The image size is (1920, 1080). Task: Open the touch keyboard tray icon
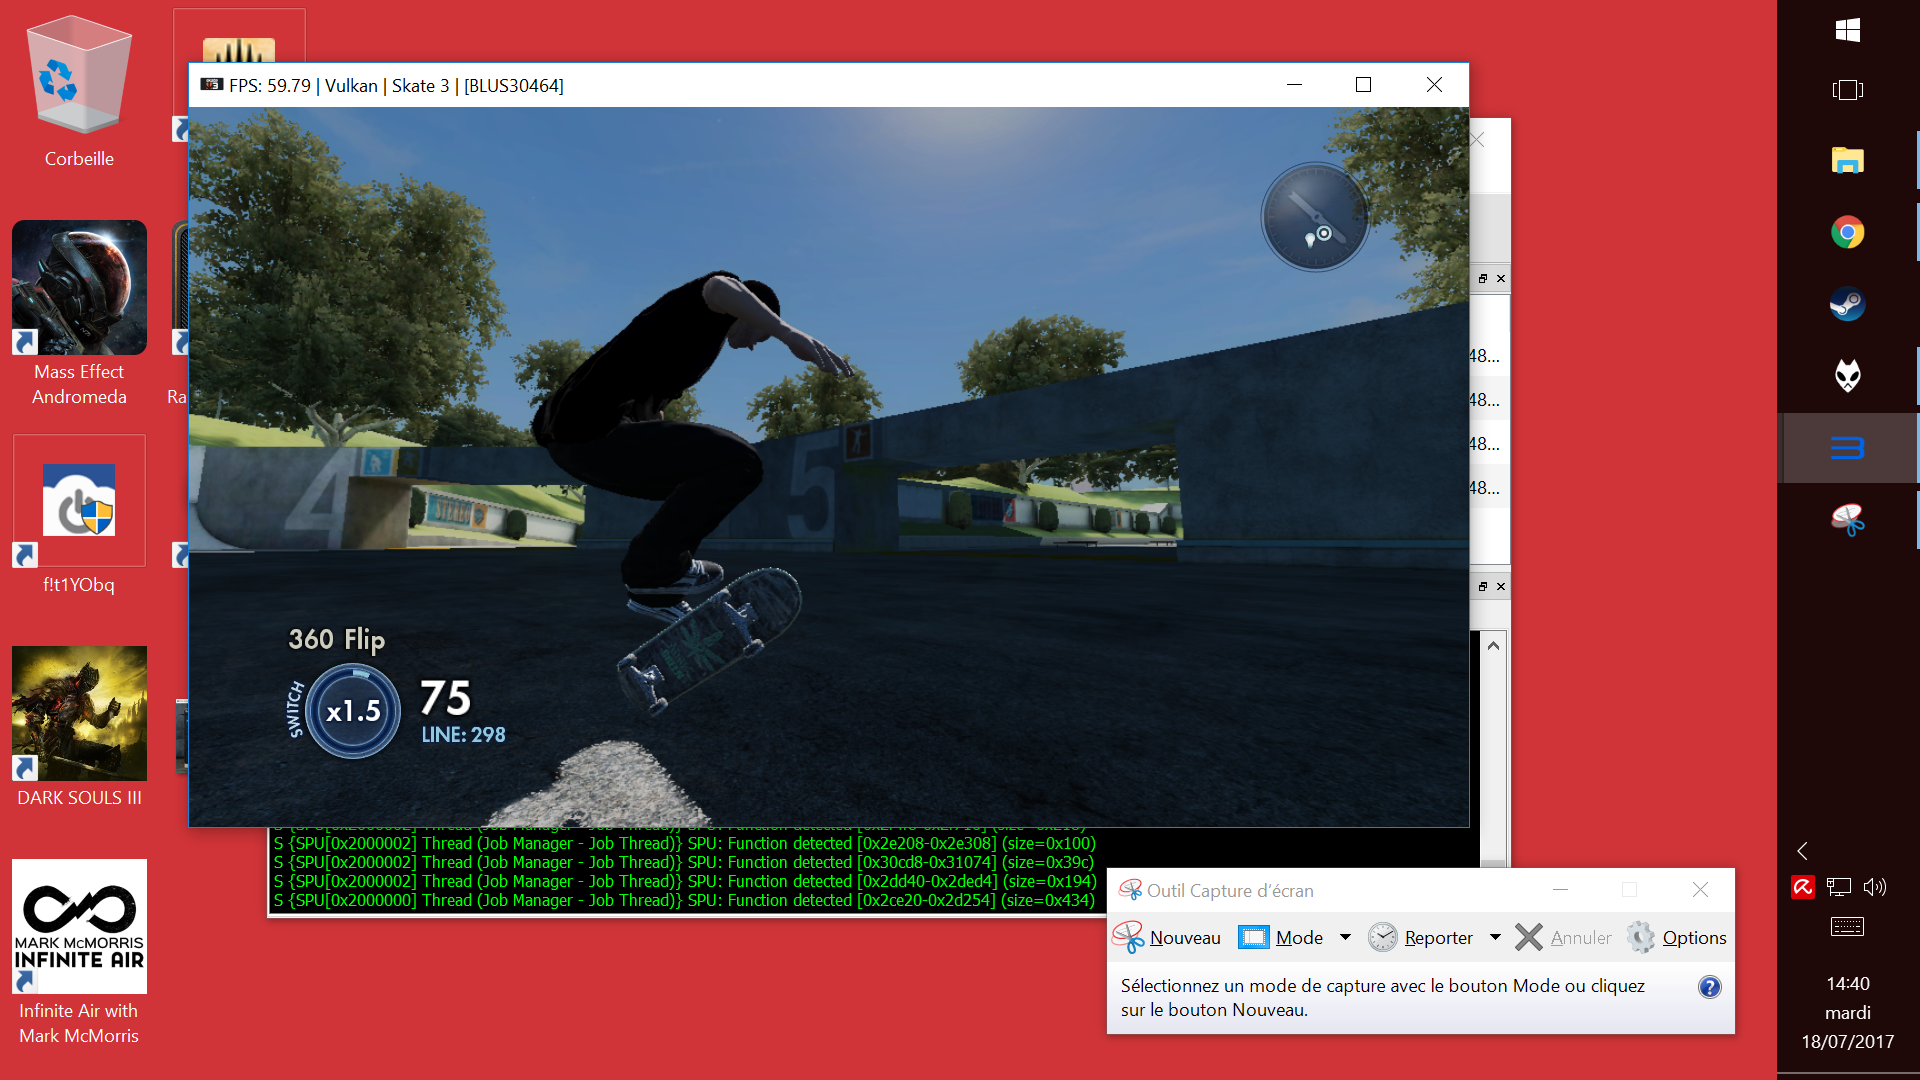coord(1847,927)
